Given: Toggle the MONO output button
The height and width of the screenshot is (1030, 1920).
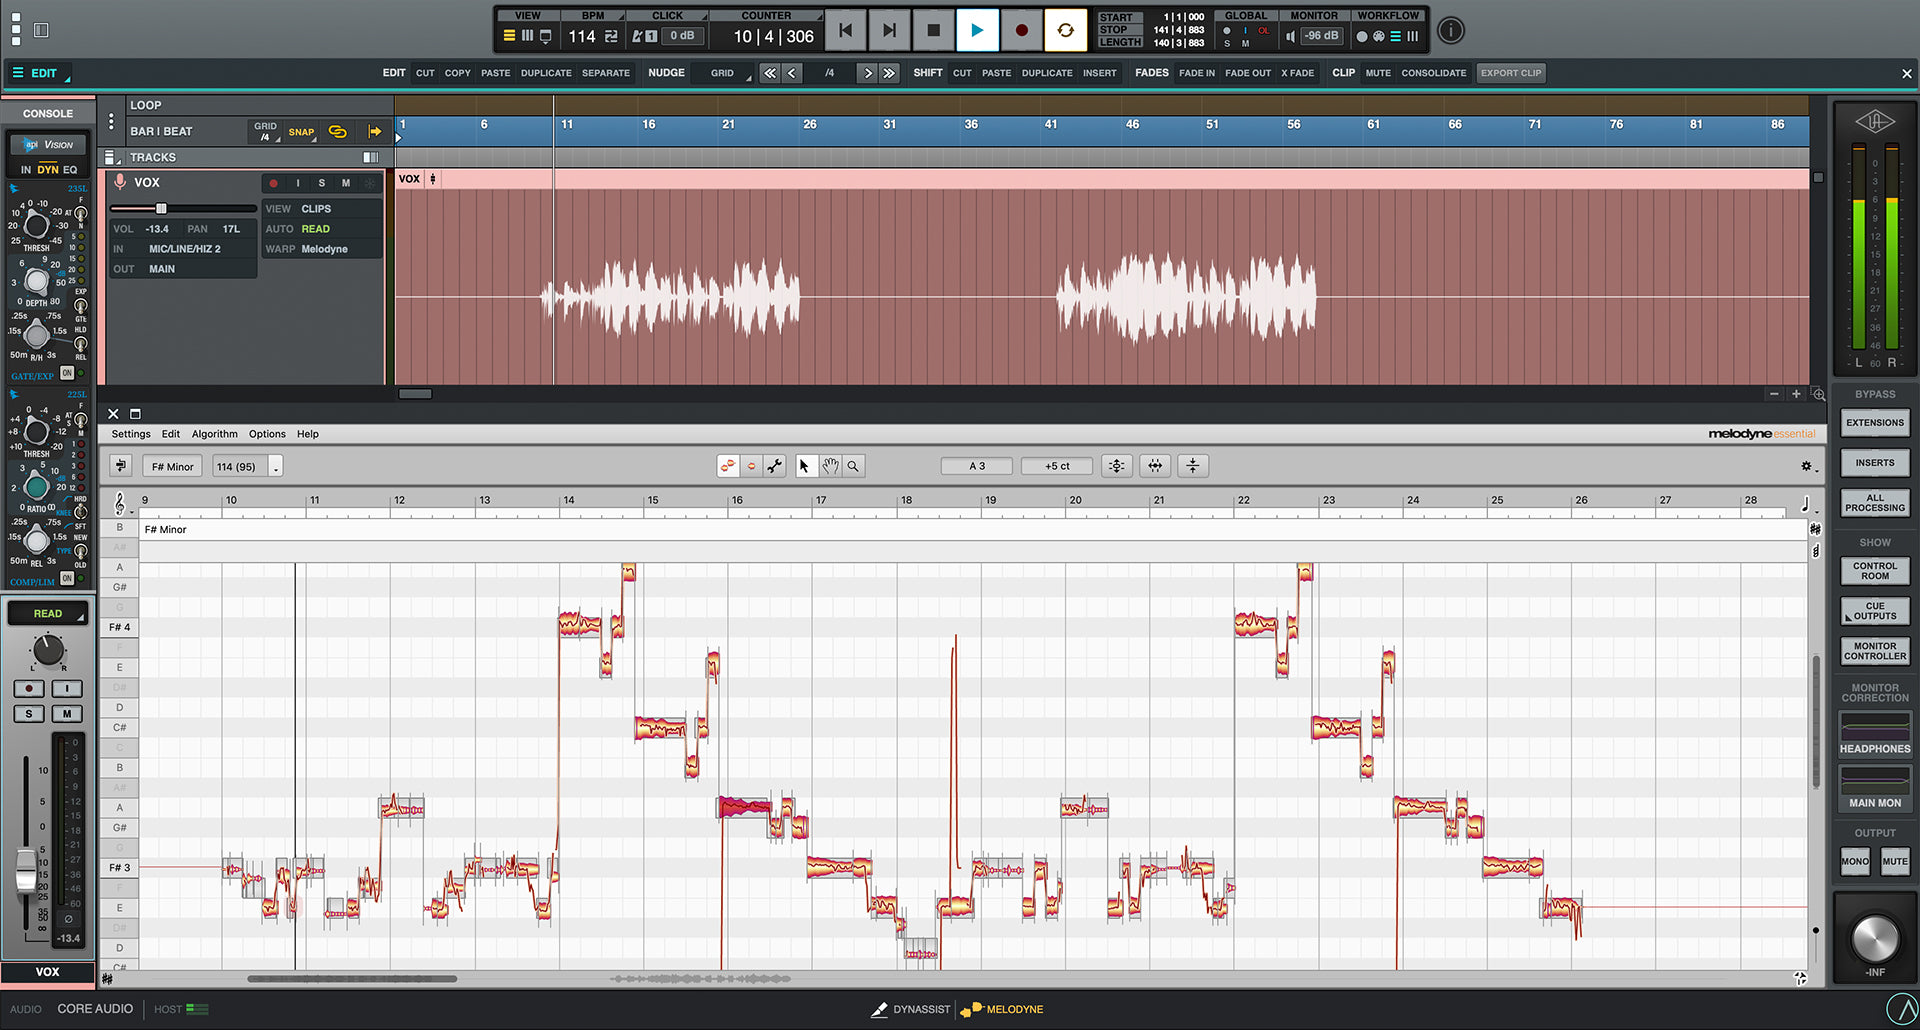Looking at the screenshot, I should (1855, 861).
